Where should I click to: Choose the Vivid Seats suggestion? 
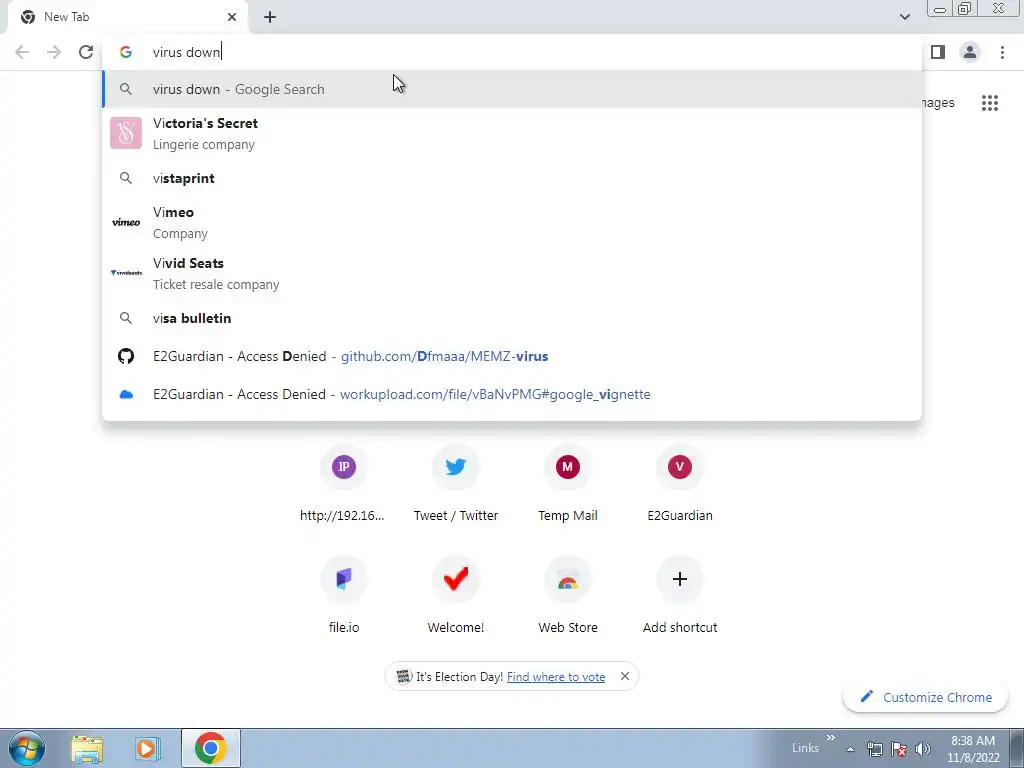pyautogui.click(x=512, y=274)
